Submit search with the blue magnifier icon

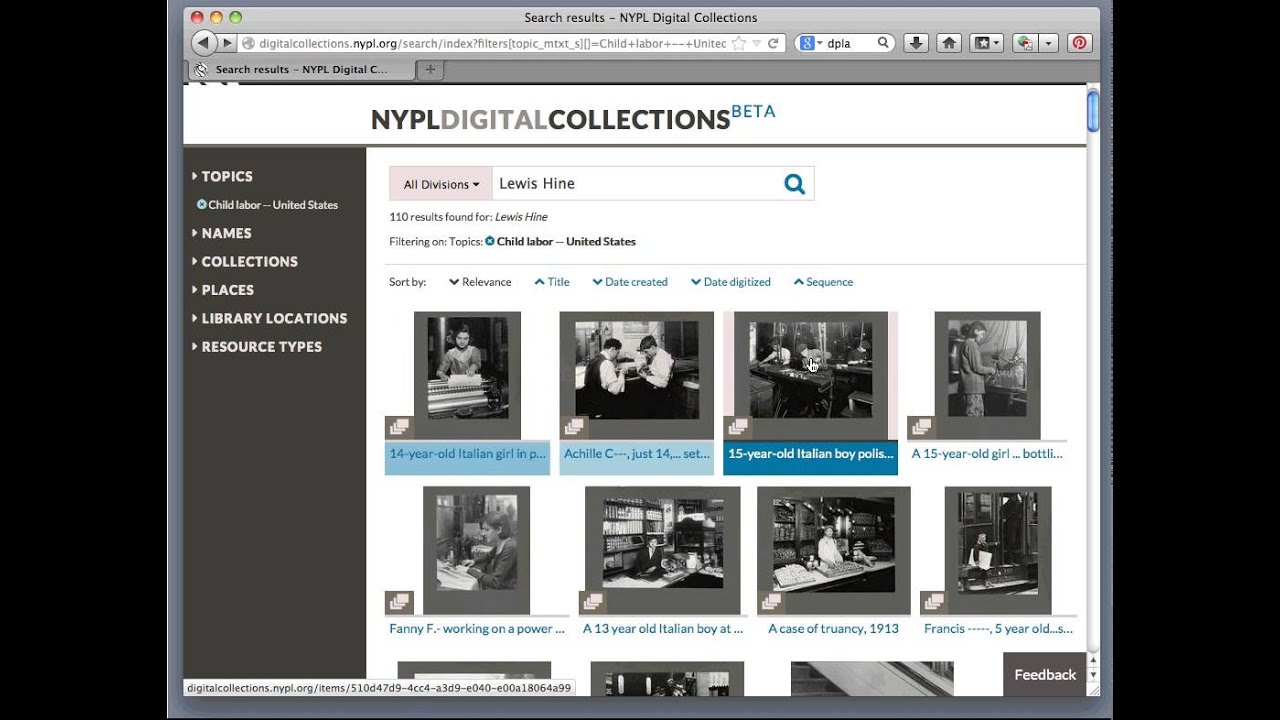(x=794, y=184)
